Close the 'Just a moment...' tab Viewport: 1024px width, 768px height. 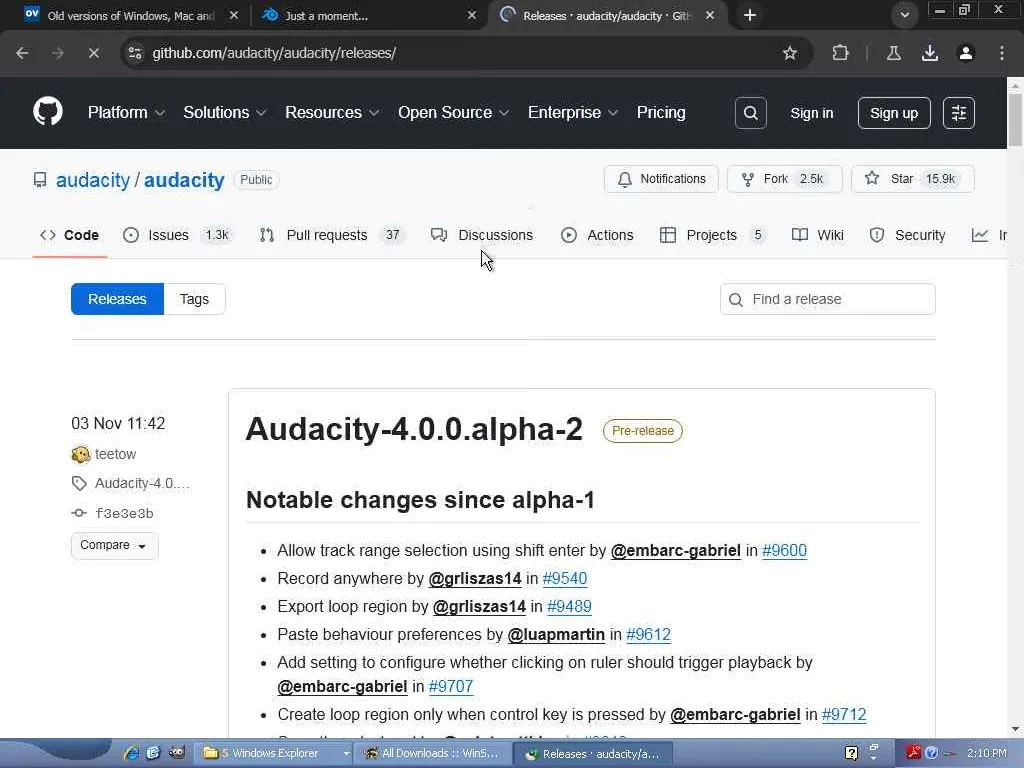[472, 15]
